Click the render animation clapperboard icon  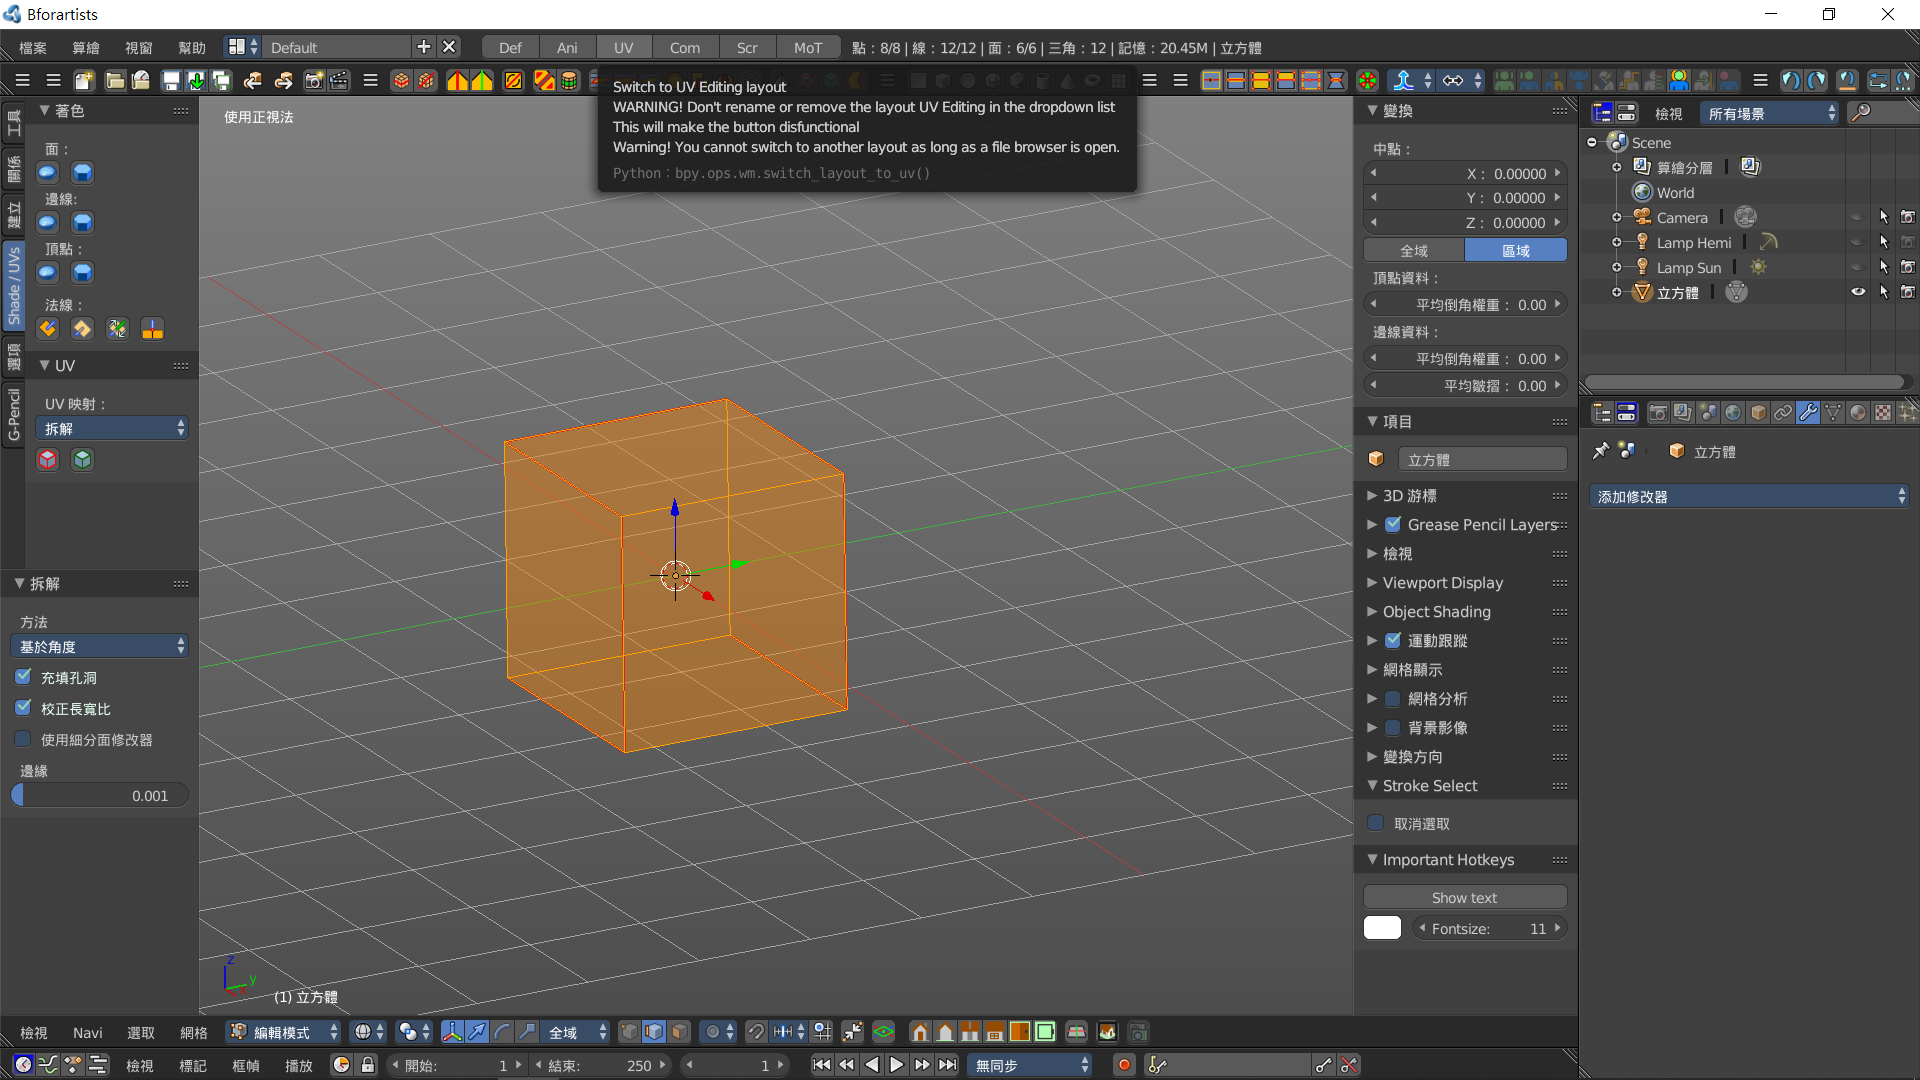point(339,81)
